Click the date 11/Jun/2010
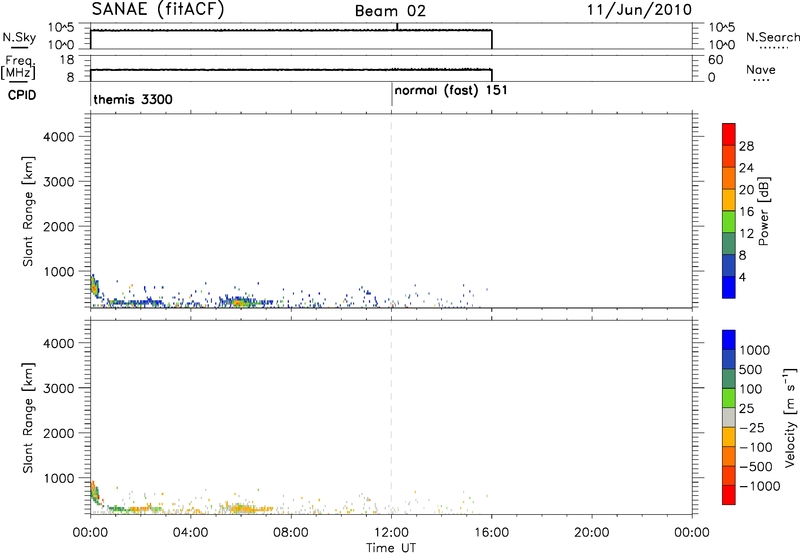800x554 pixels. [x=639, y=10]
